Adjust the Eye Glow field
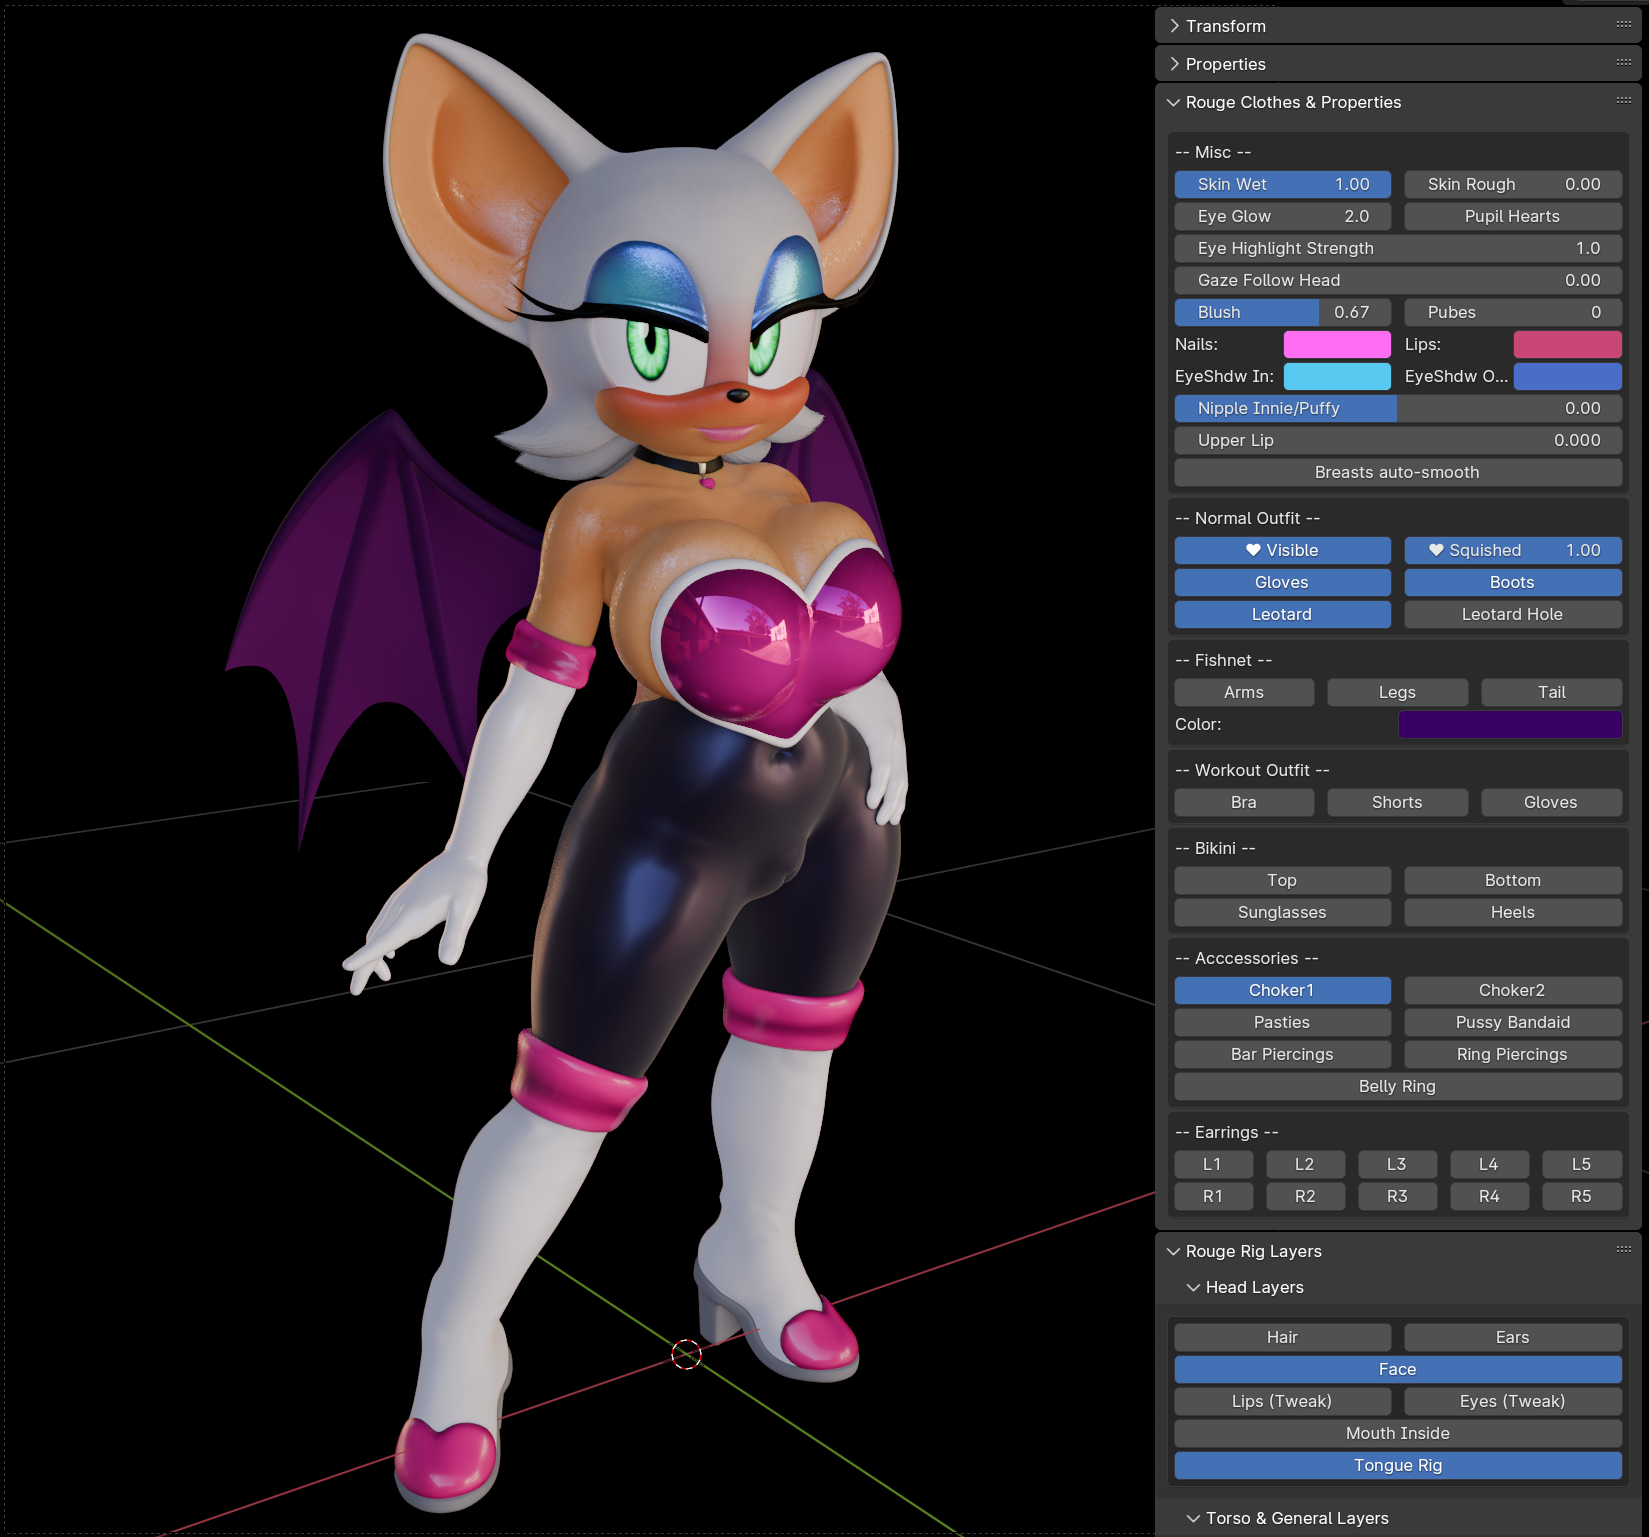This screenshot has height=1537, width=1649. [x=1283, y=216]
